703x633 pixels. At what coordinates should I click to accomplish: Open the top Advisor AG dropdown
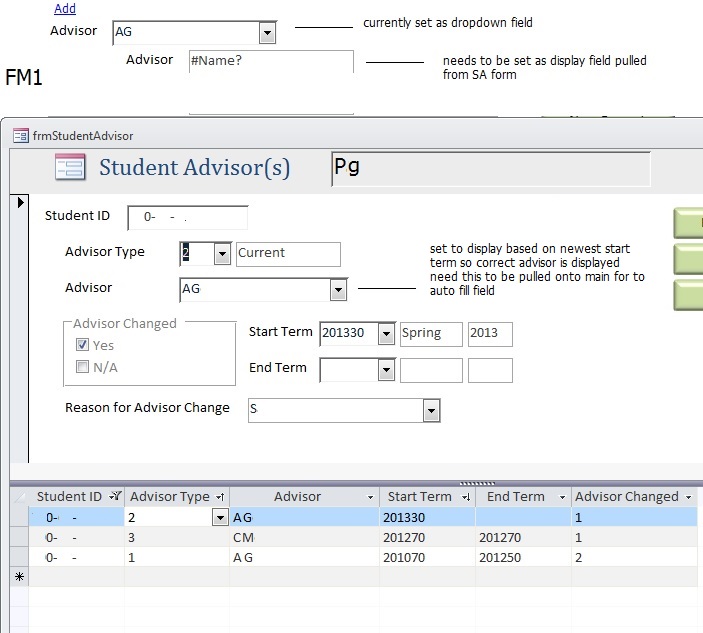[267, 33]
